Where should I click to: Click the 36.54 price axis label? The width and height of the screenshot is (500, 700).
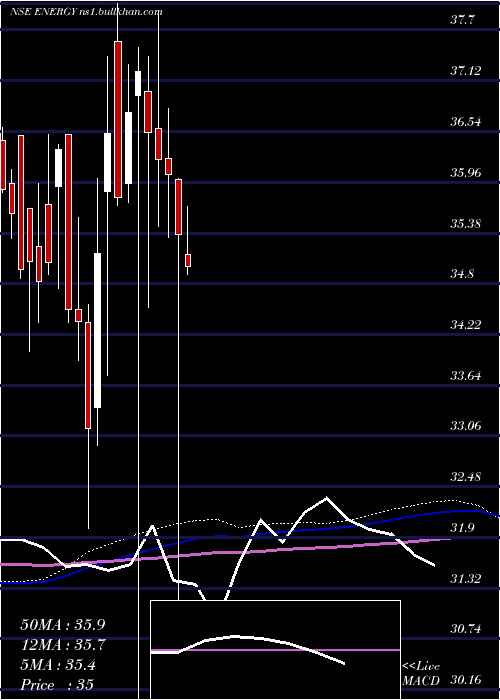pyautogui.click(x=466, y=121)
